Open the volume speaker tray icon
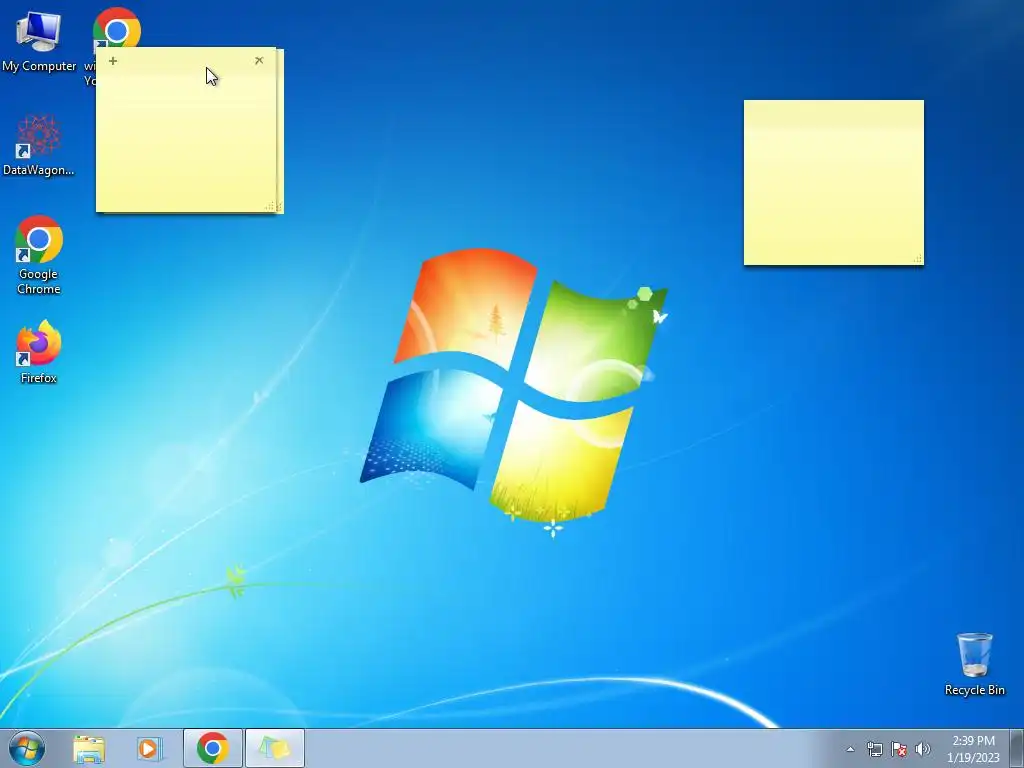 tap(922, 749)
